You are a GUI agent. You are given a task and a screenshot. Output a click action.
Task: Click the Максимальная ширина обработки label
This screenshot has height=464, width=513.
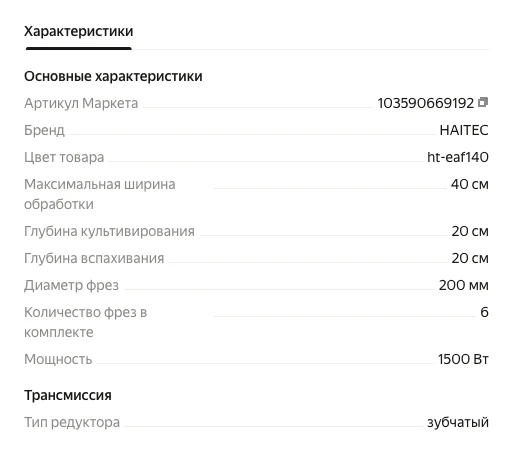100,194
